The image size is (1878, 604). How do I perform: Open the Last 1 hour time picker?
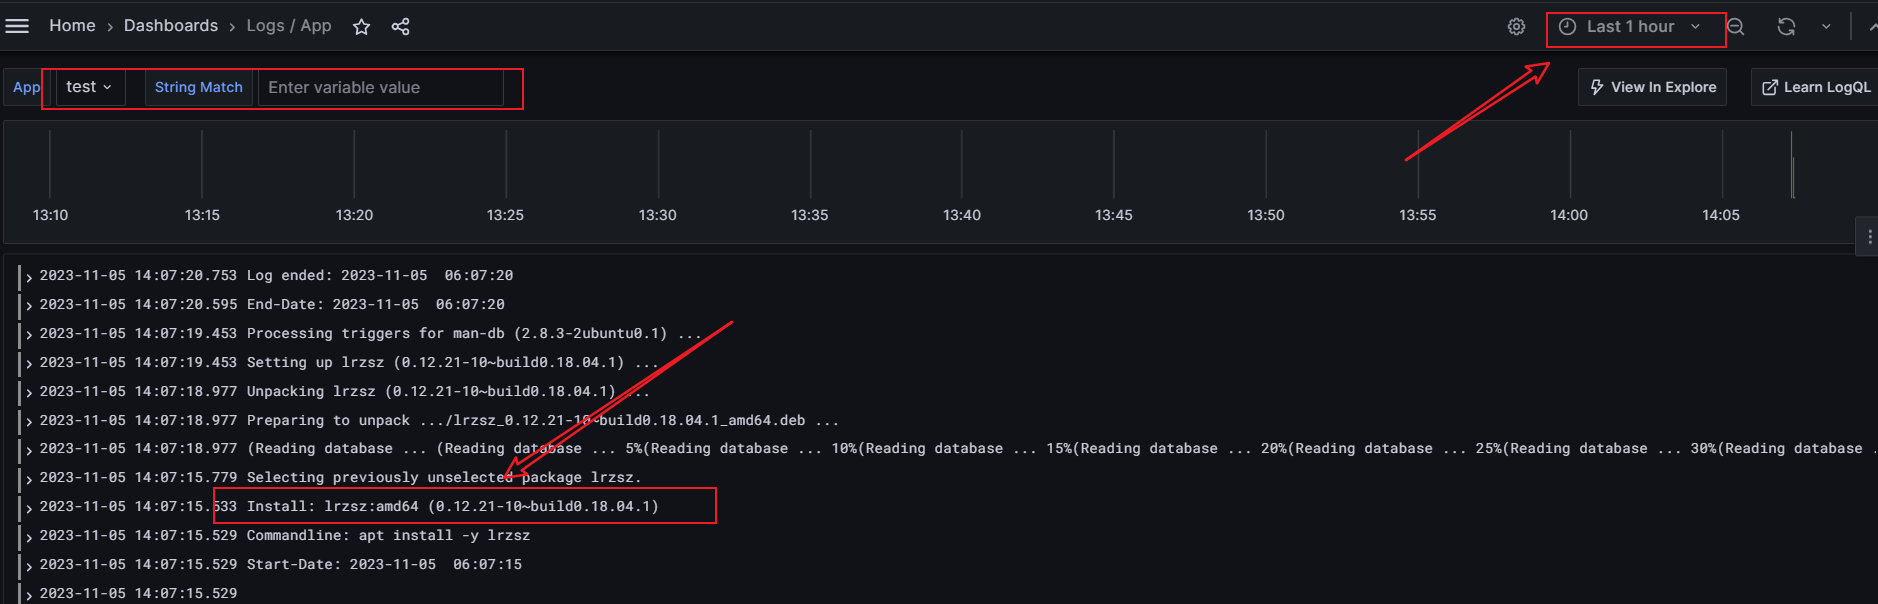click(x=1630, y=27)
